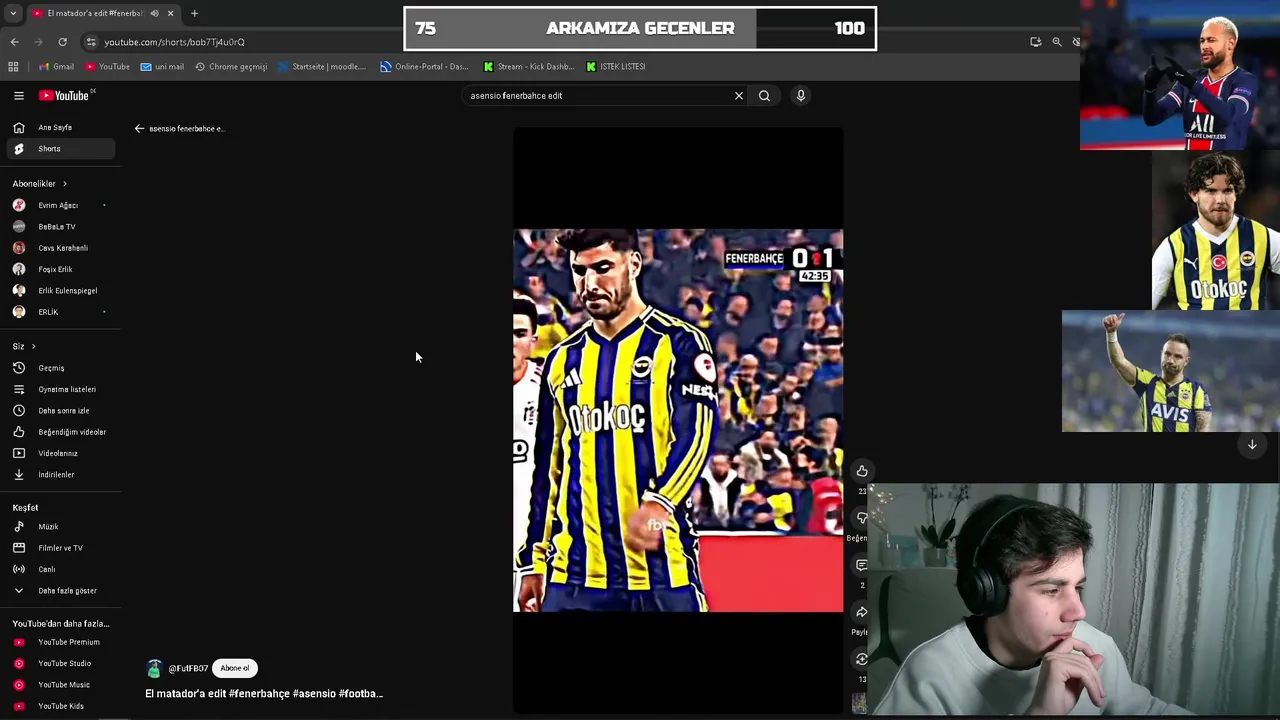
Task: Go to Ana Sayfa in the sidebar
Action: pos(60,127)
